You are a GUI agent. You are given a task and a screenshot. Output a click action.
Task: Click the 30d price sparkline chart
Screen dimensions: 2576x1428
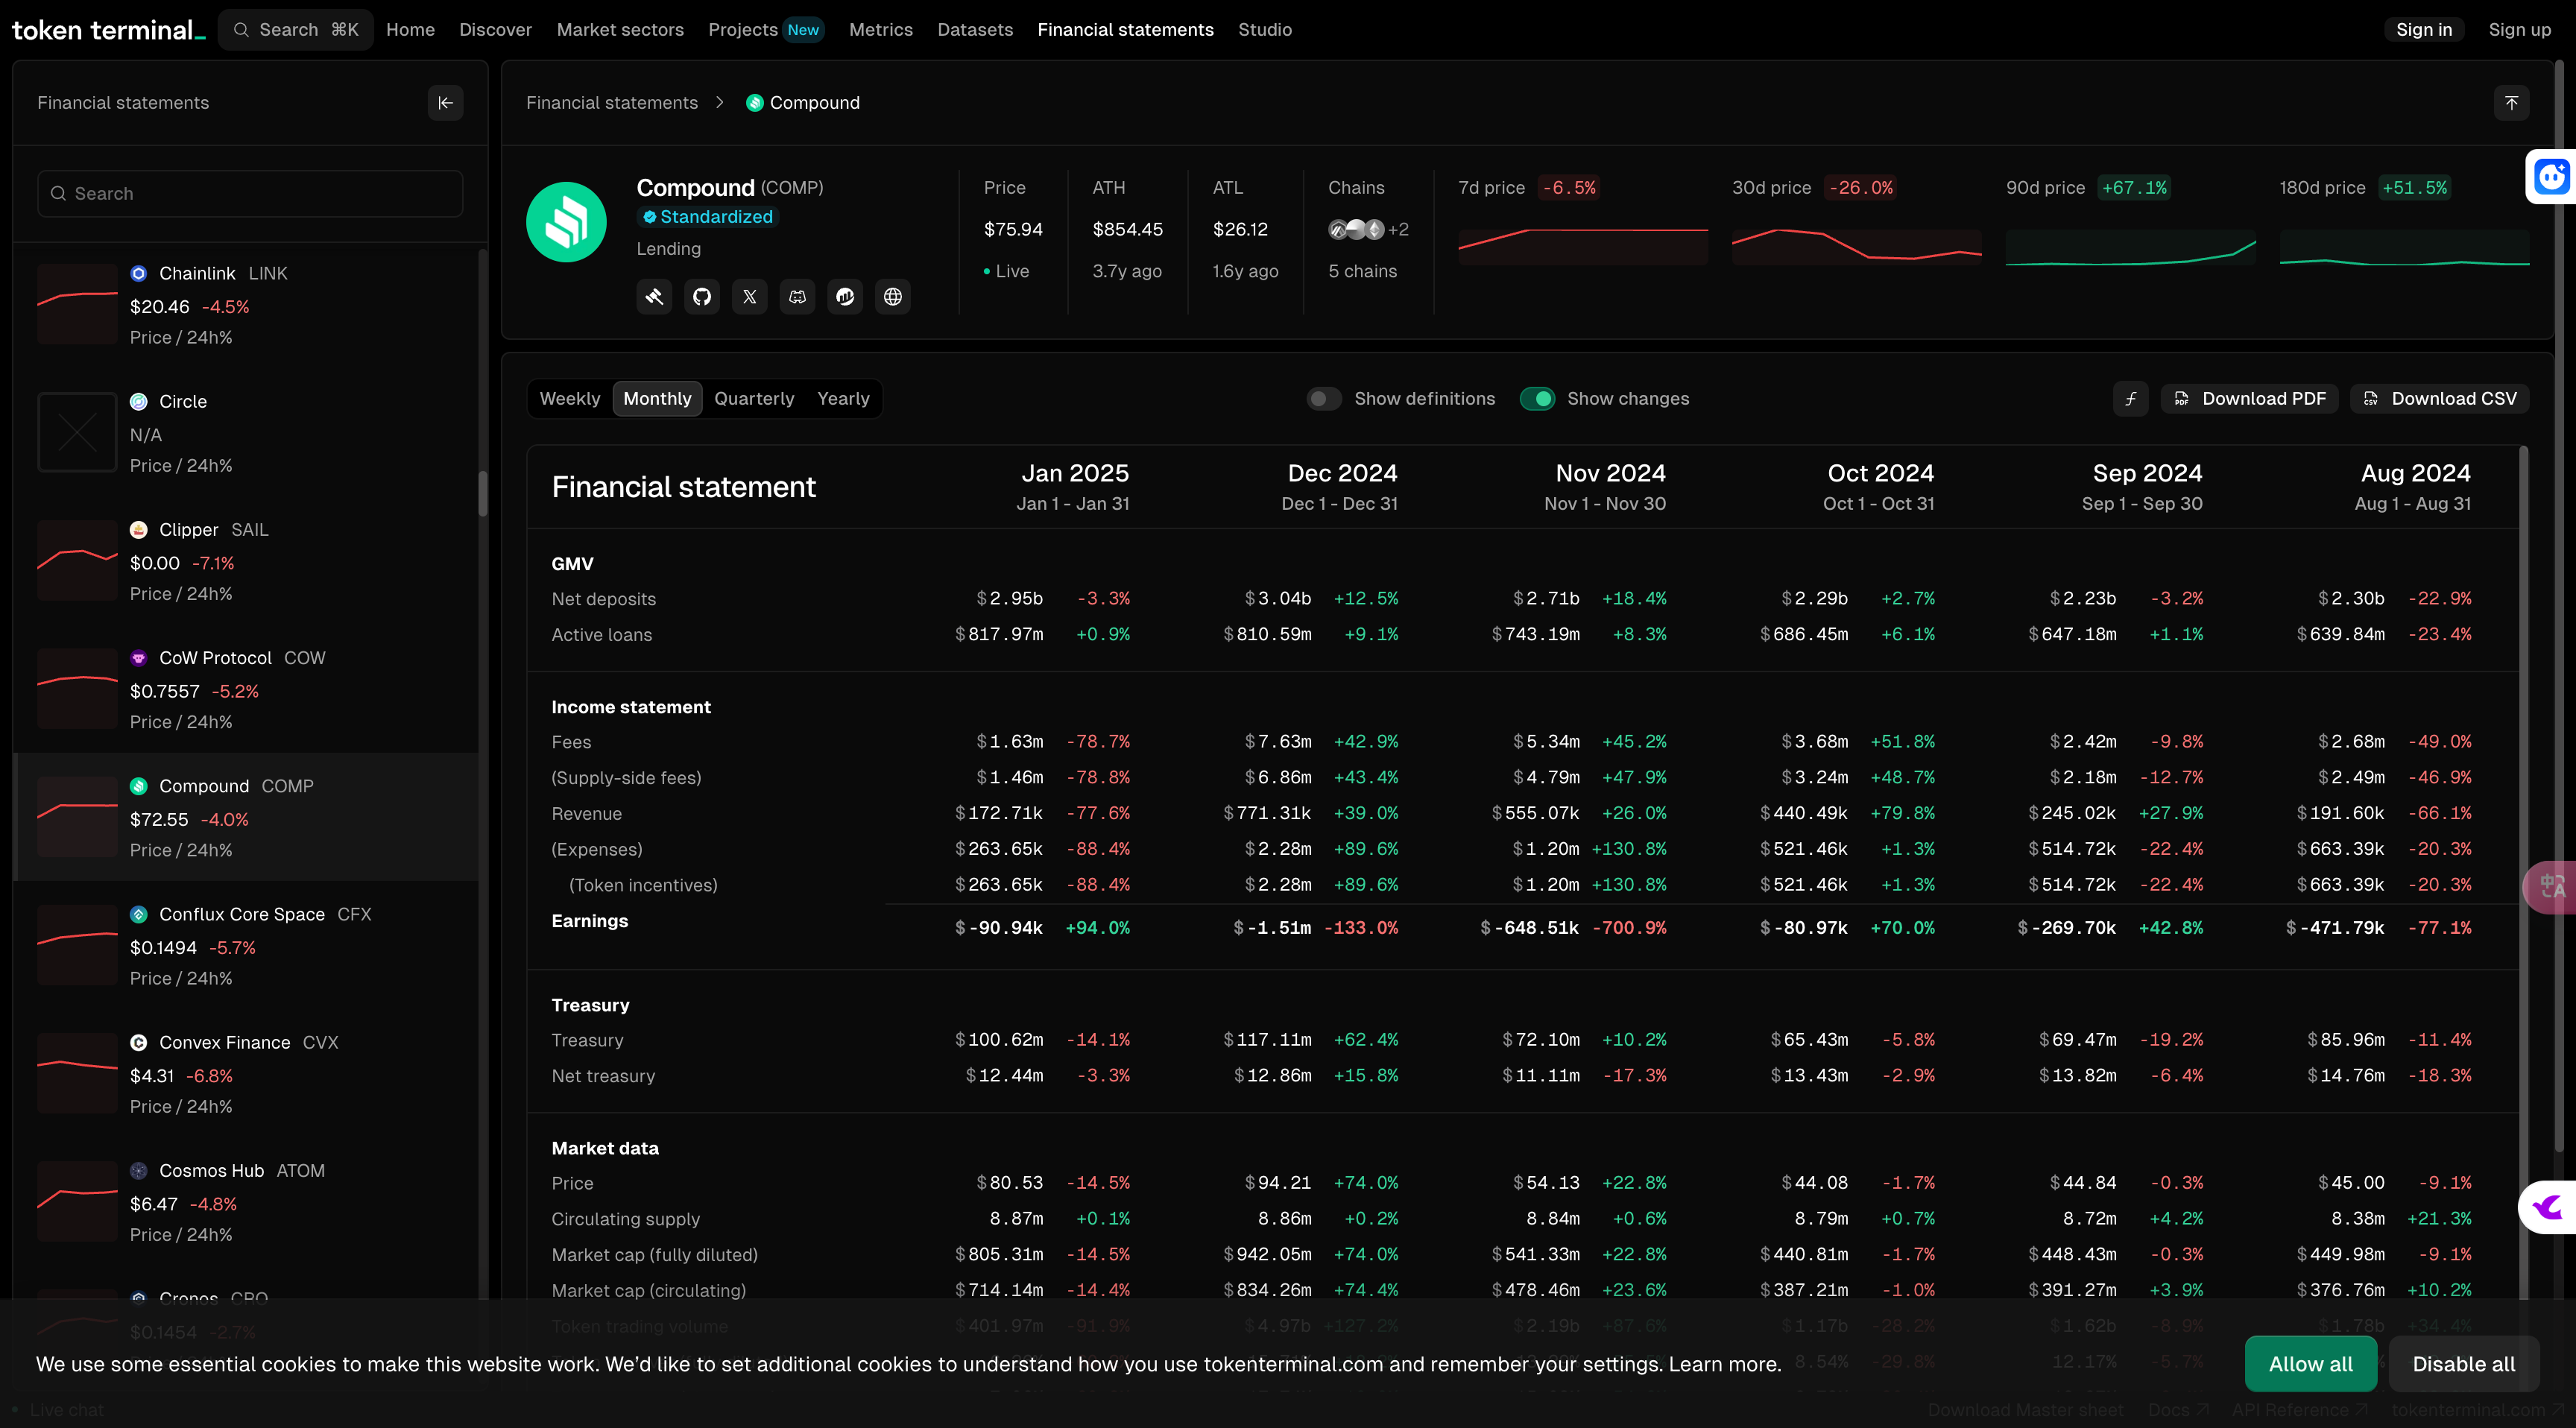(1857, 247)
